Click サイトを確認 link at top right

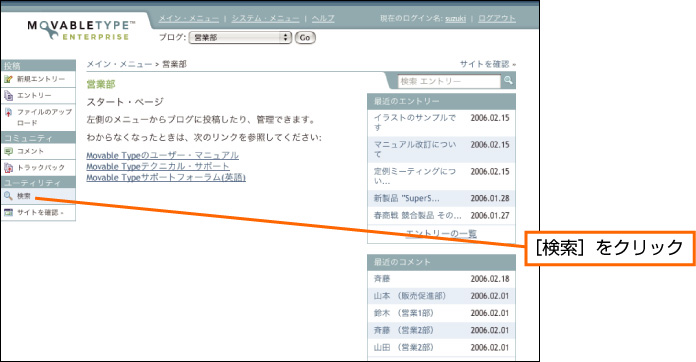pyautogui.click(x=487, y=64)
